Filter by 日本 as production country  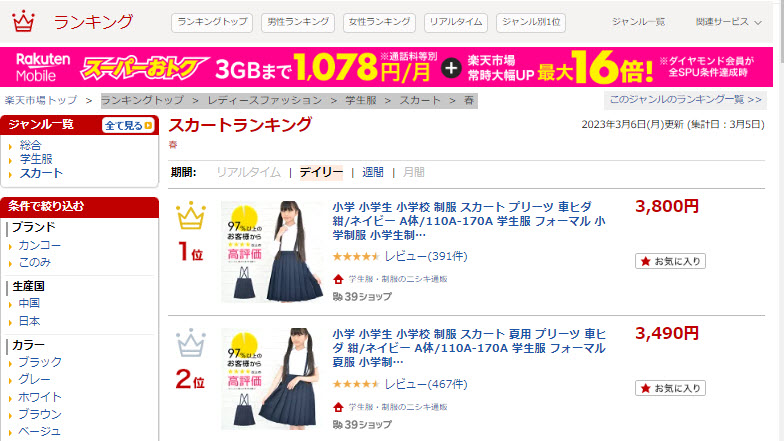pyautogui.click(x=29, y=322)
